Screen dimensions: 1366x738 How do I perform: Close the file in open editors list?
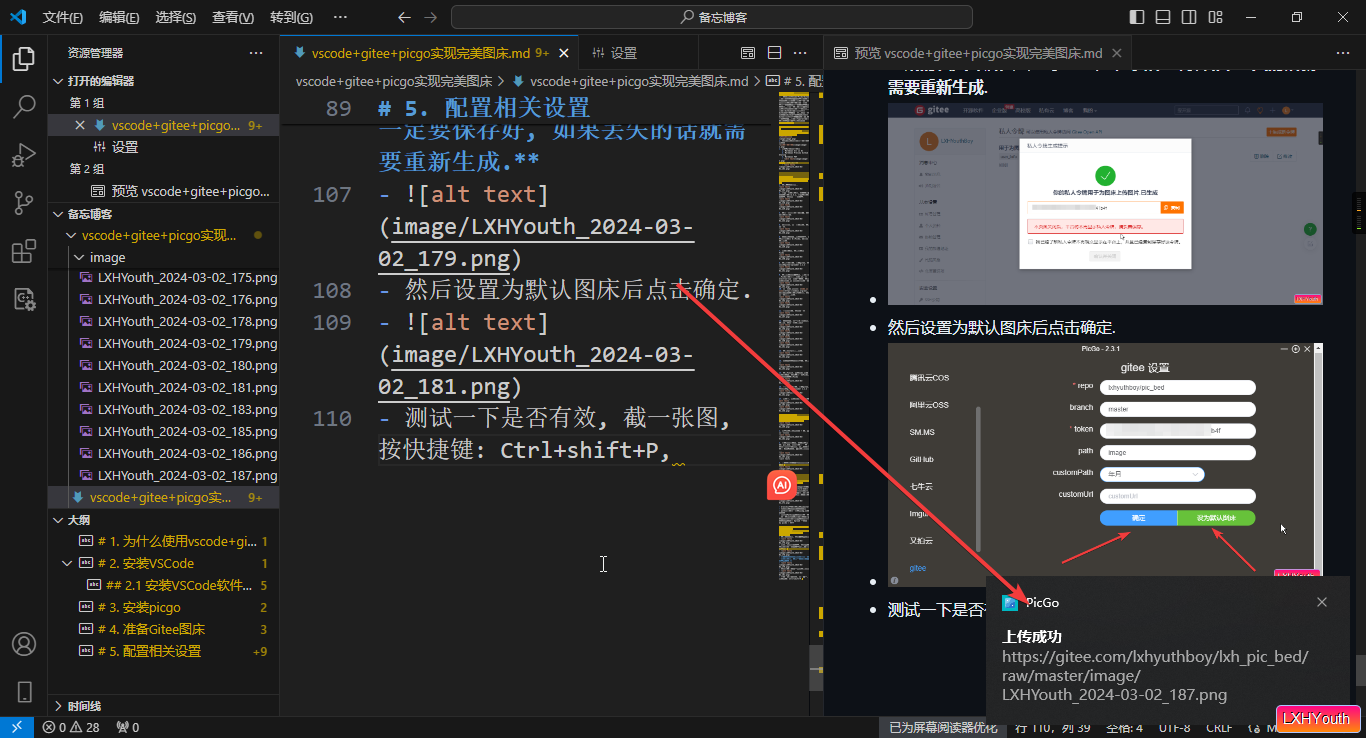tap(80, 125)
